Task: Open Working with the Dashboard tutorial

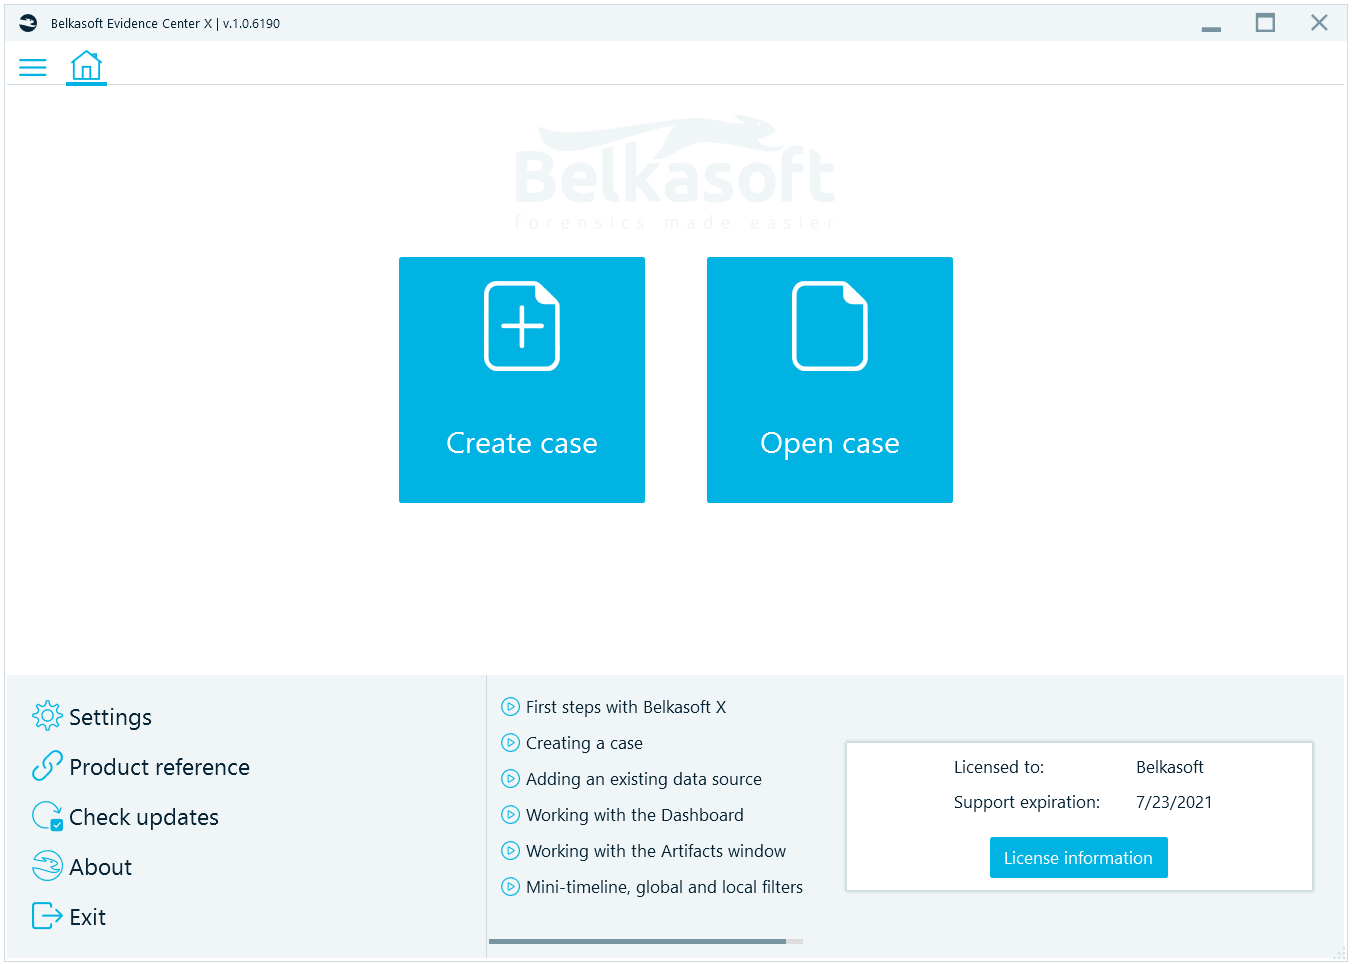Action: 635,815
